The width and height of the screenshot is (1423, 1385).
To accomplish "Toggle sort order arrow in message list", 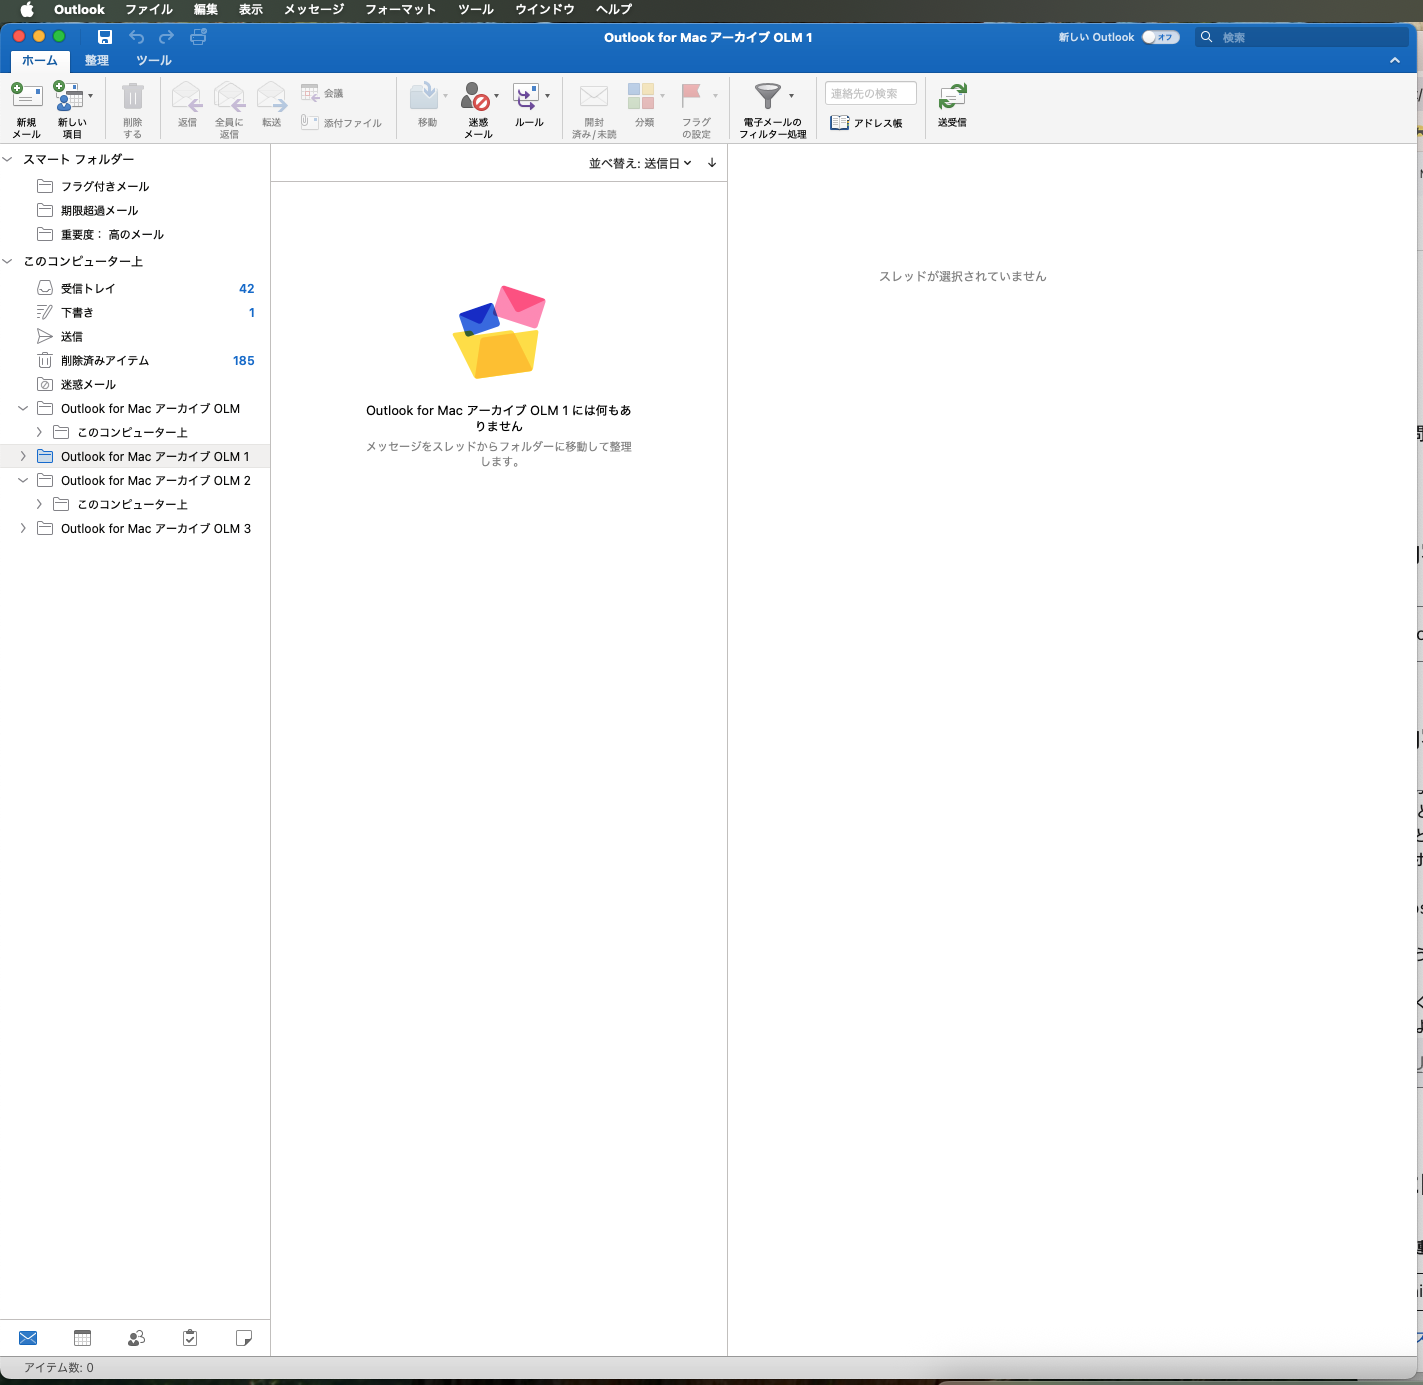I will [712, 163].
